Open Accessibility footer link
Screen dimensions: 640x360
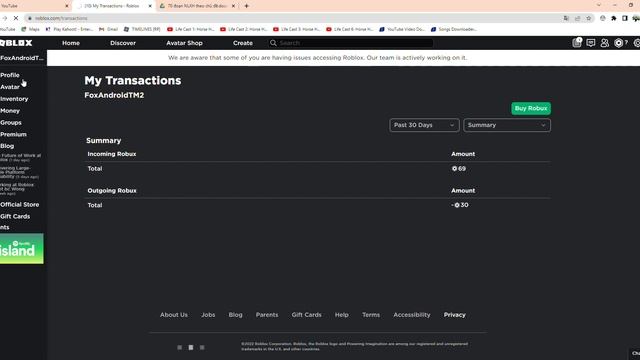[x=412, y=315]
